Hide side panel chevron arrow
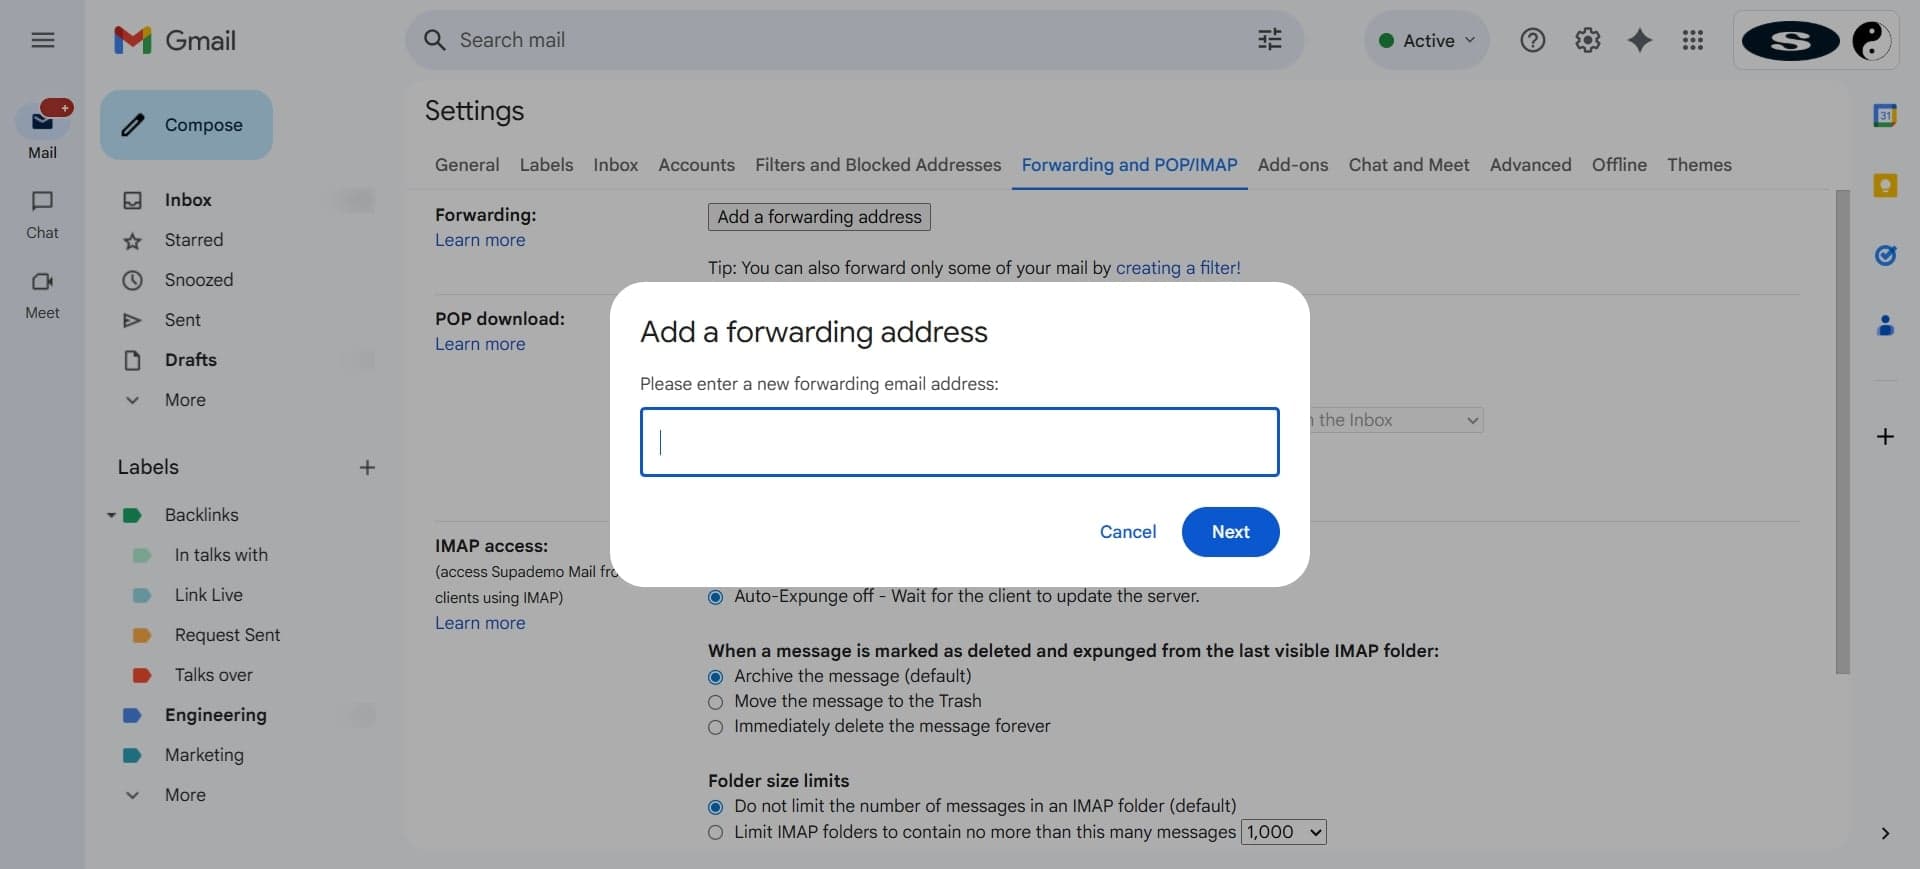The height and width of the screenshot is (869, 1920). point(1885,833)
